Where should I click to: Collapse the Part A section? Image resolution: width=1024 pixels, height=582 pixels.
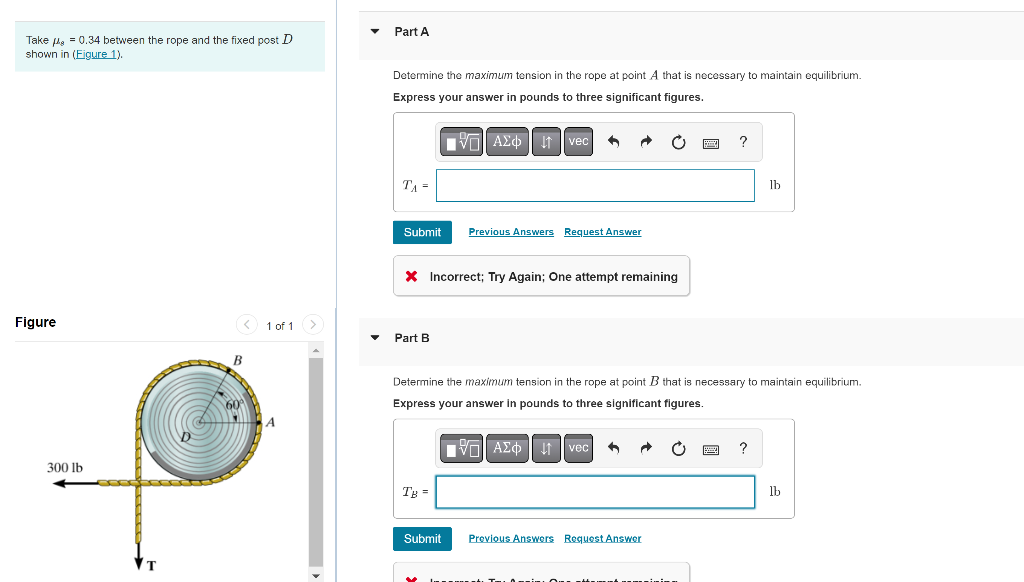coord(375,31)
